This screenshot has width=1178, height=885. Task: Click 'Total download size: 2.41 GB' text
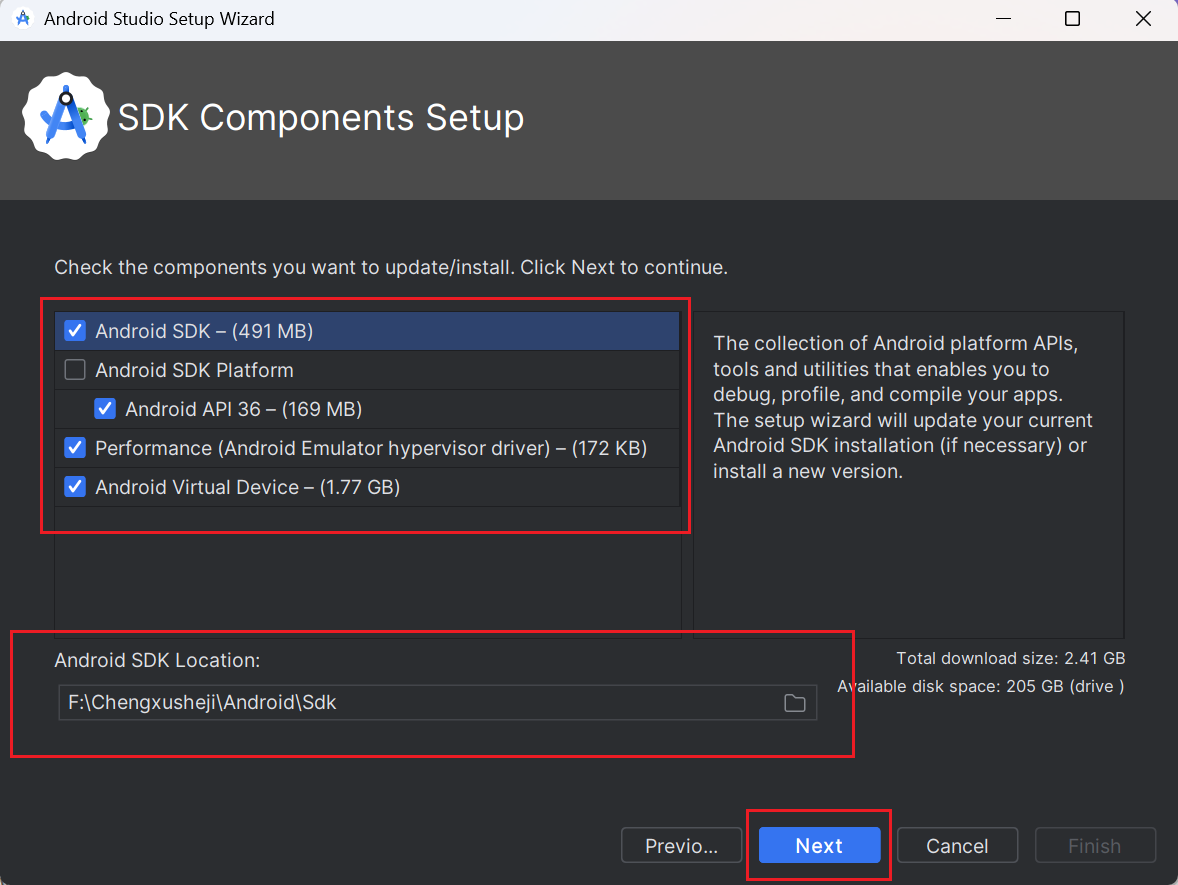pyautogui.click(x=1010, y=659)
